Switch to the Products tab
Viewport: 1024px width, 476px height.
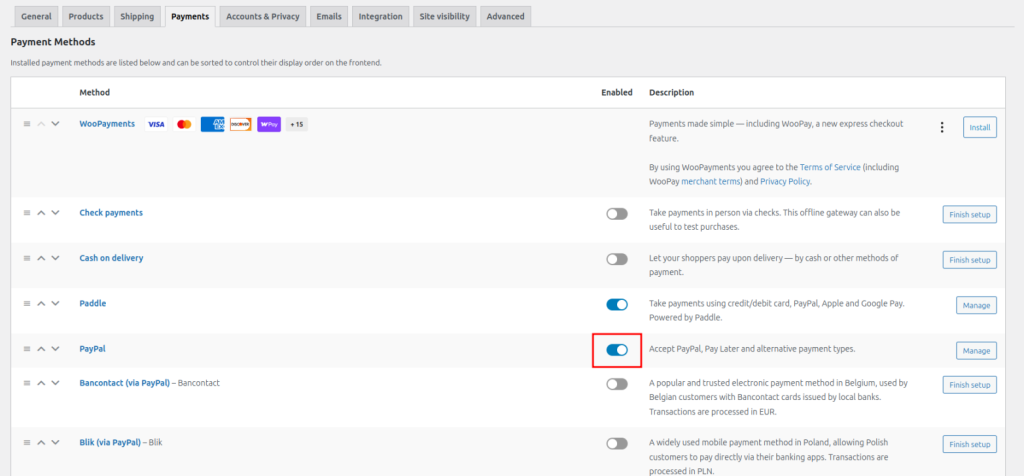86,16
